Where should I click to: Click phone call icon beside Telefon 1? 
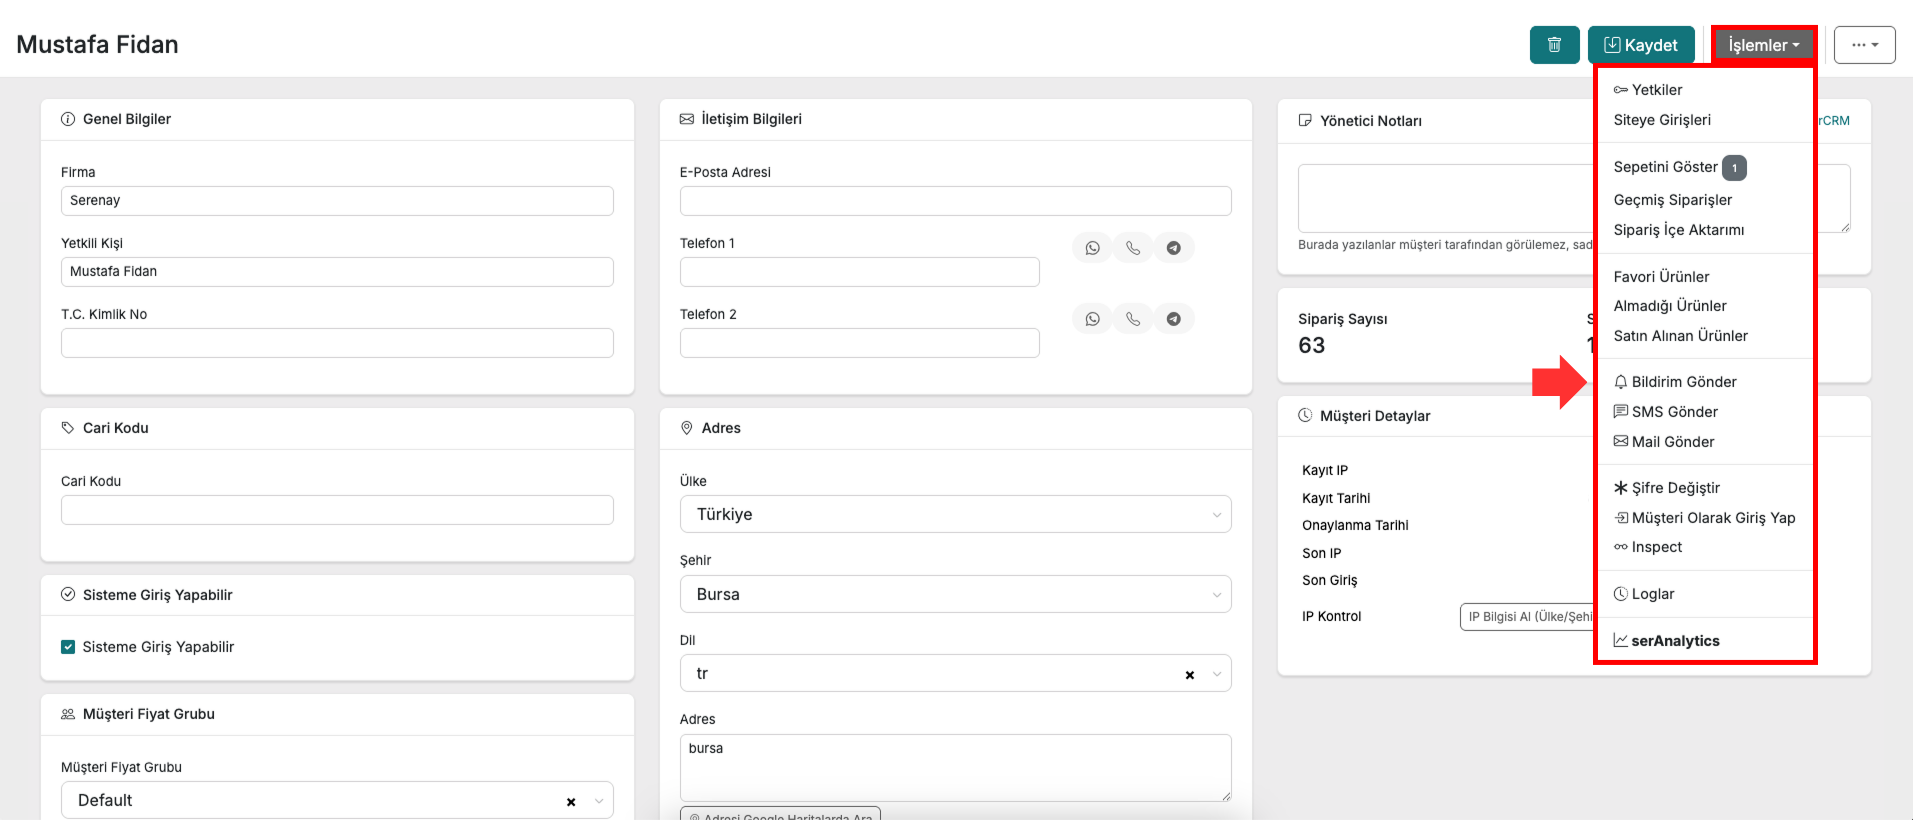(1133, 248)
